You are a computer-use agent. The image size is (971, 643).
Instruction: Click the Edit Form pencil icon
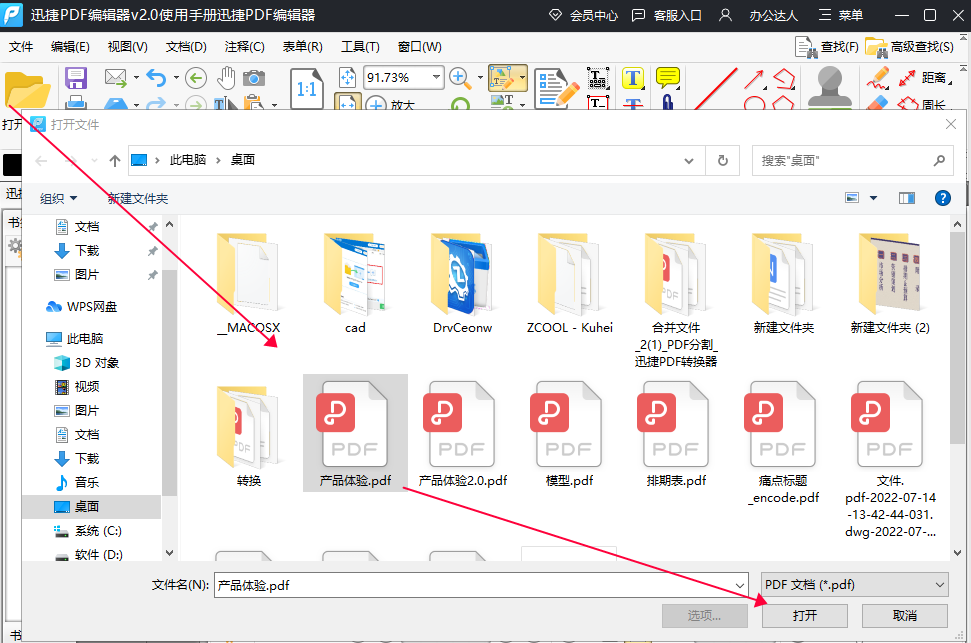[x=556, y=88]
